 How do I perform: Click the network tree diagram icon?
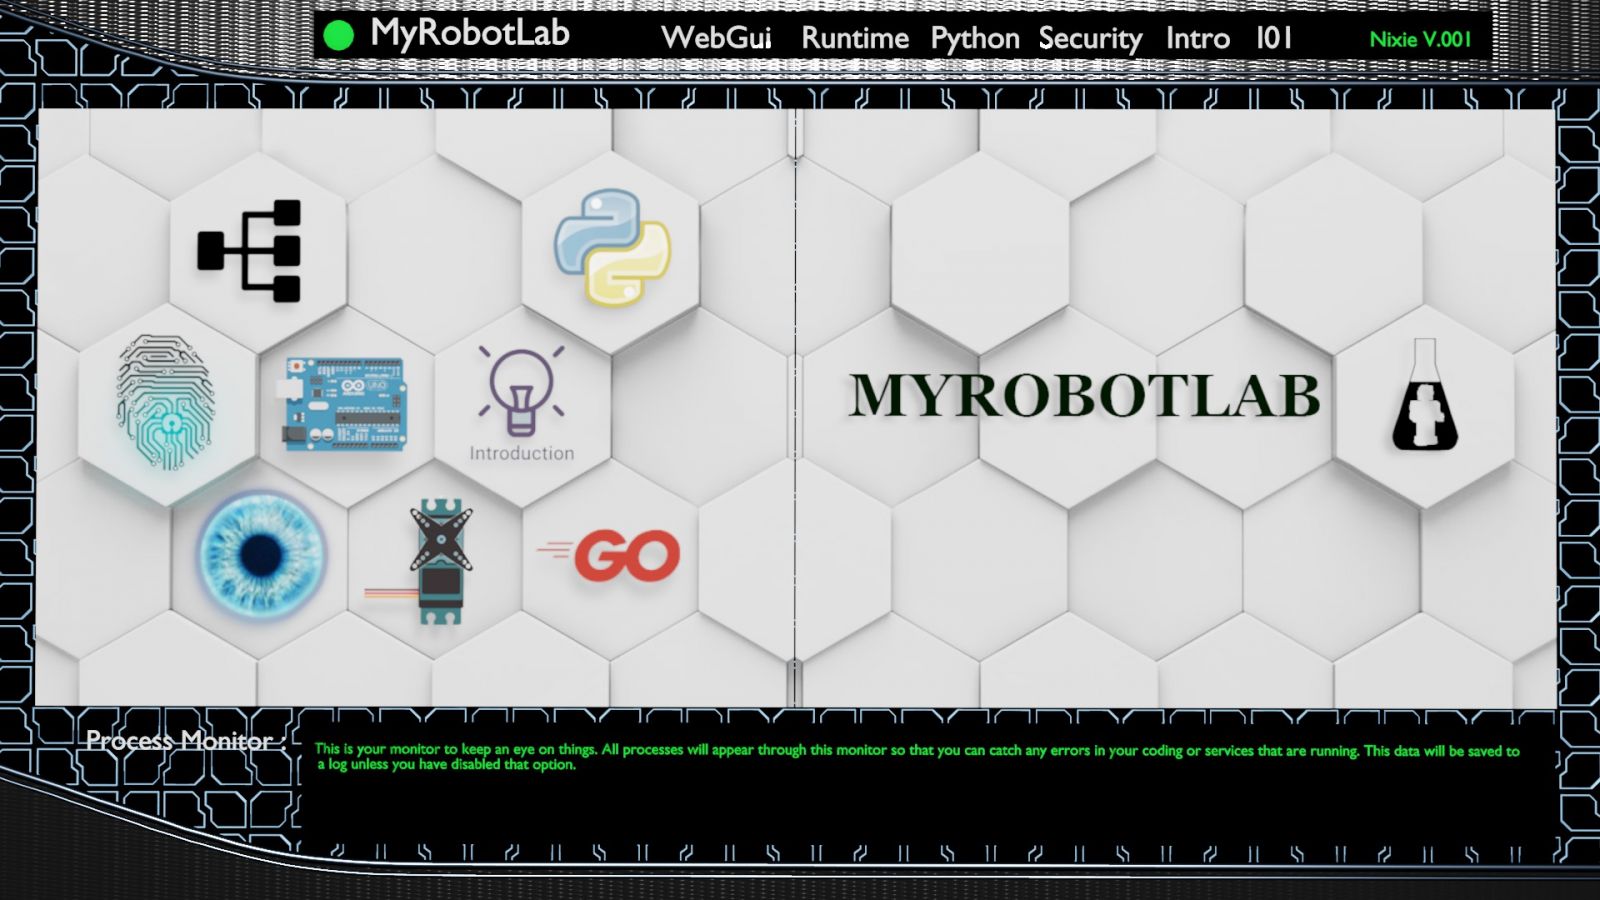point(249,251)
